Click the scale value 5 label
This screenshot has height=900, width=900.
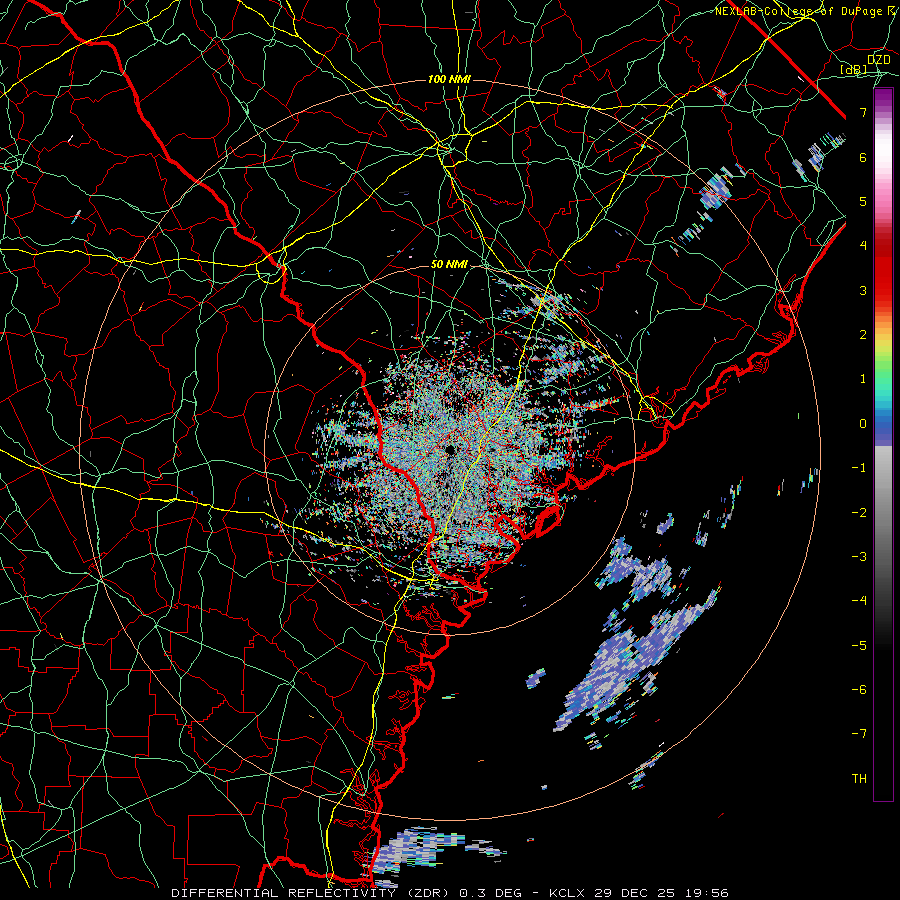coord(863,201)
